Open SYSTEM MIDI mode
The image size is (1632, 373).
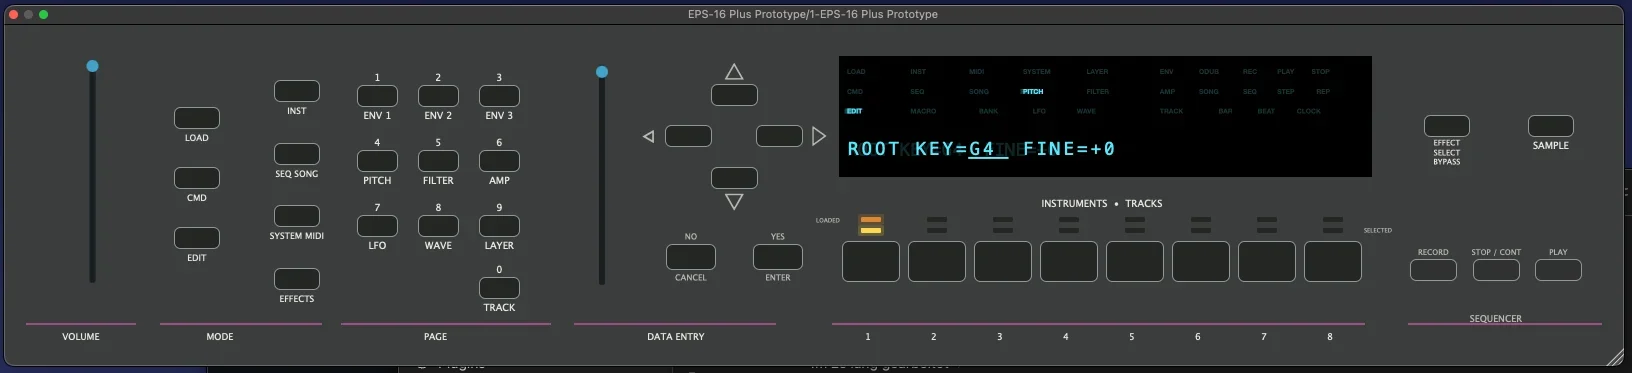297,216
